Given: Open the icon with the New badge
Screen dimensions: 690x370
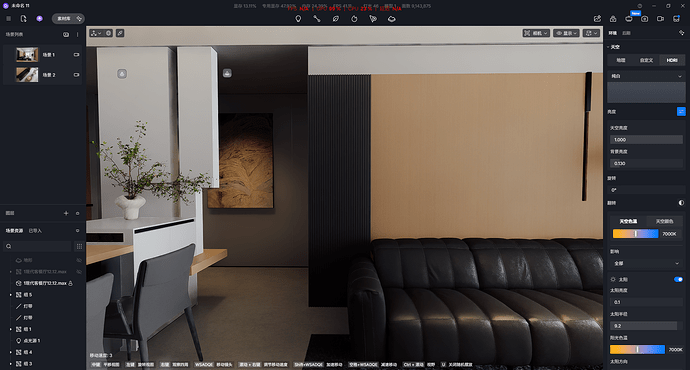Looking at the screenshot, I should 629,18.
